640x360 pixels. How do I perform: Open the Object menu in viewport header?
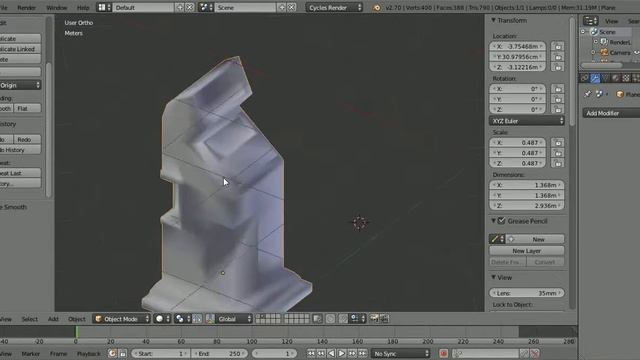click(77, 319)
